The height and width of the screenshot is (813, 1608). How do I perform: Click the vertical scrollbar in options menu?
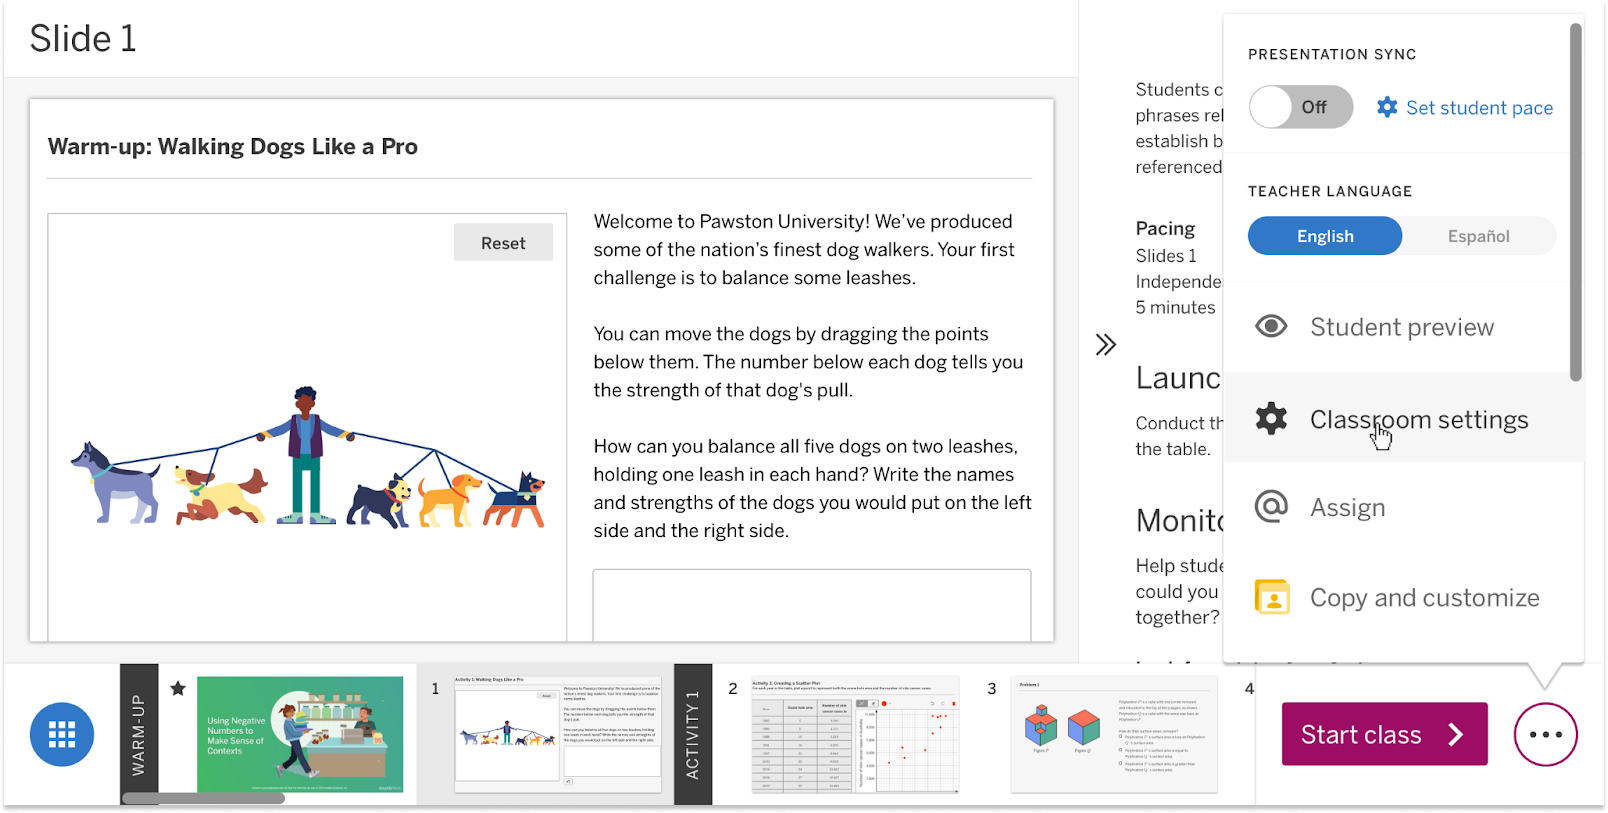[x=1575, y=202]
